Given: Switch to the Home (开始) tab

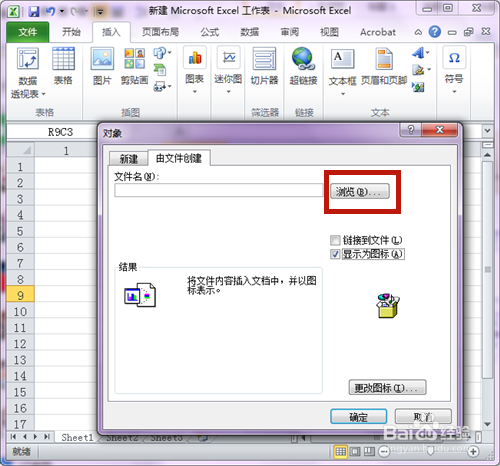Looking at the screenshot, I should point(71,32).
